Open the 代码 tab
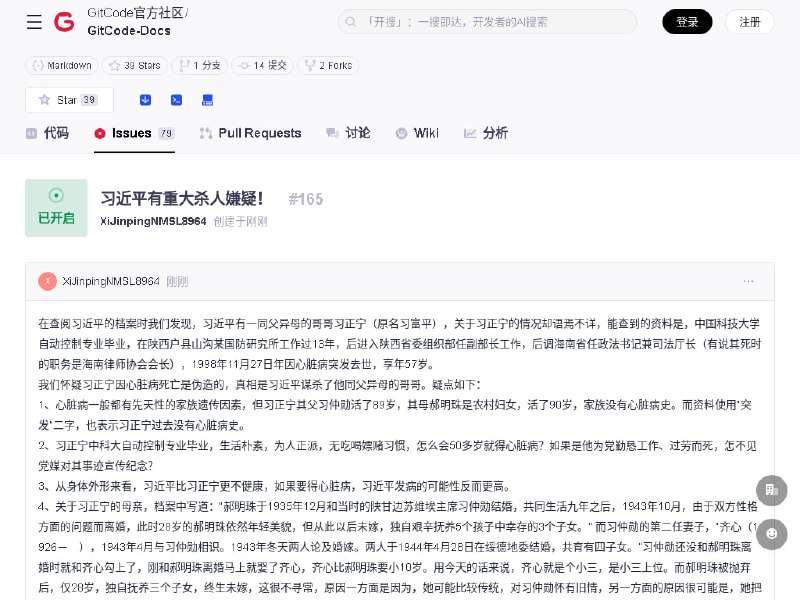This screenshot has width=800, height=600. point(47,133)
